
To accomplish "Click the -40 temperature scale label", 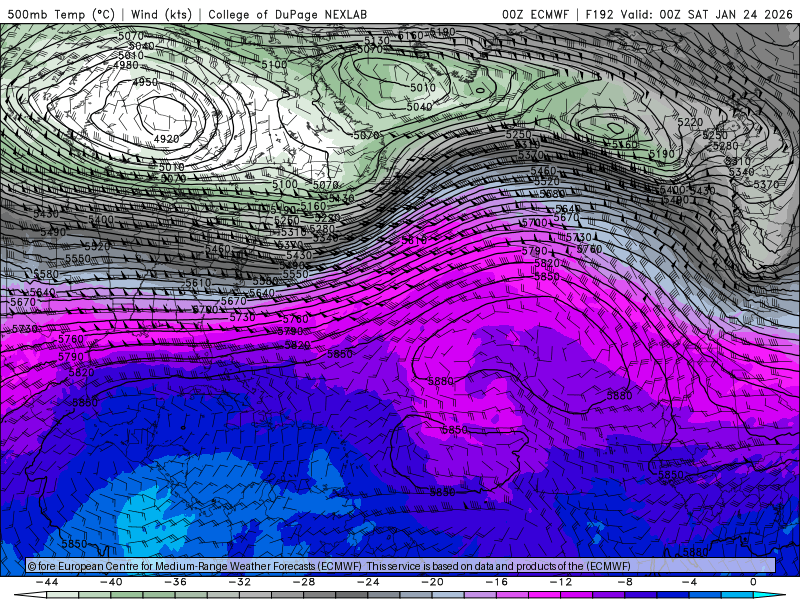I will pos(111,582).
